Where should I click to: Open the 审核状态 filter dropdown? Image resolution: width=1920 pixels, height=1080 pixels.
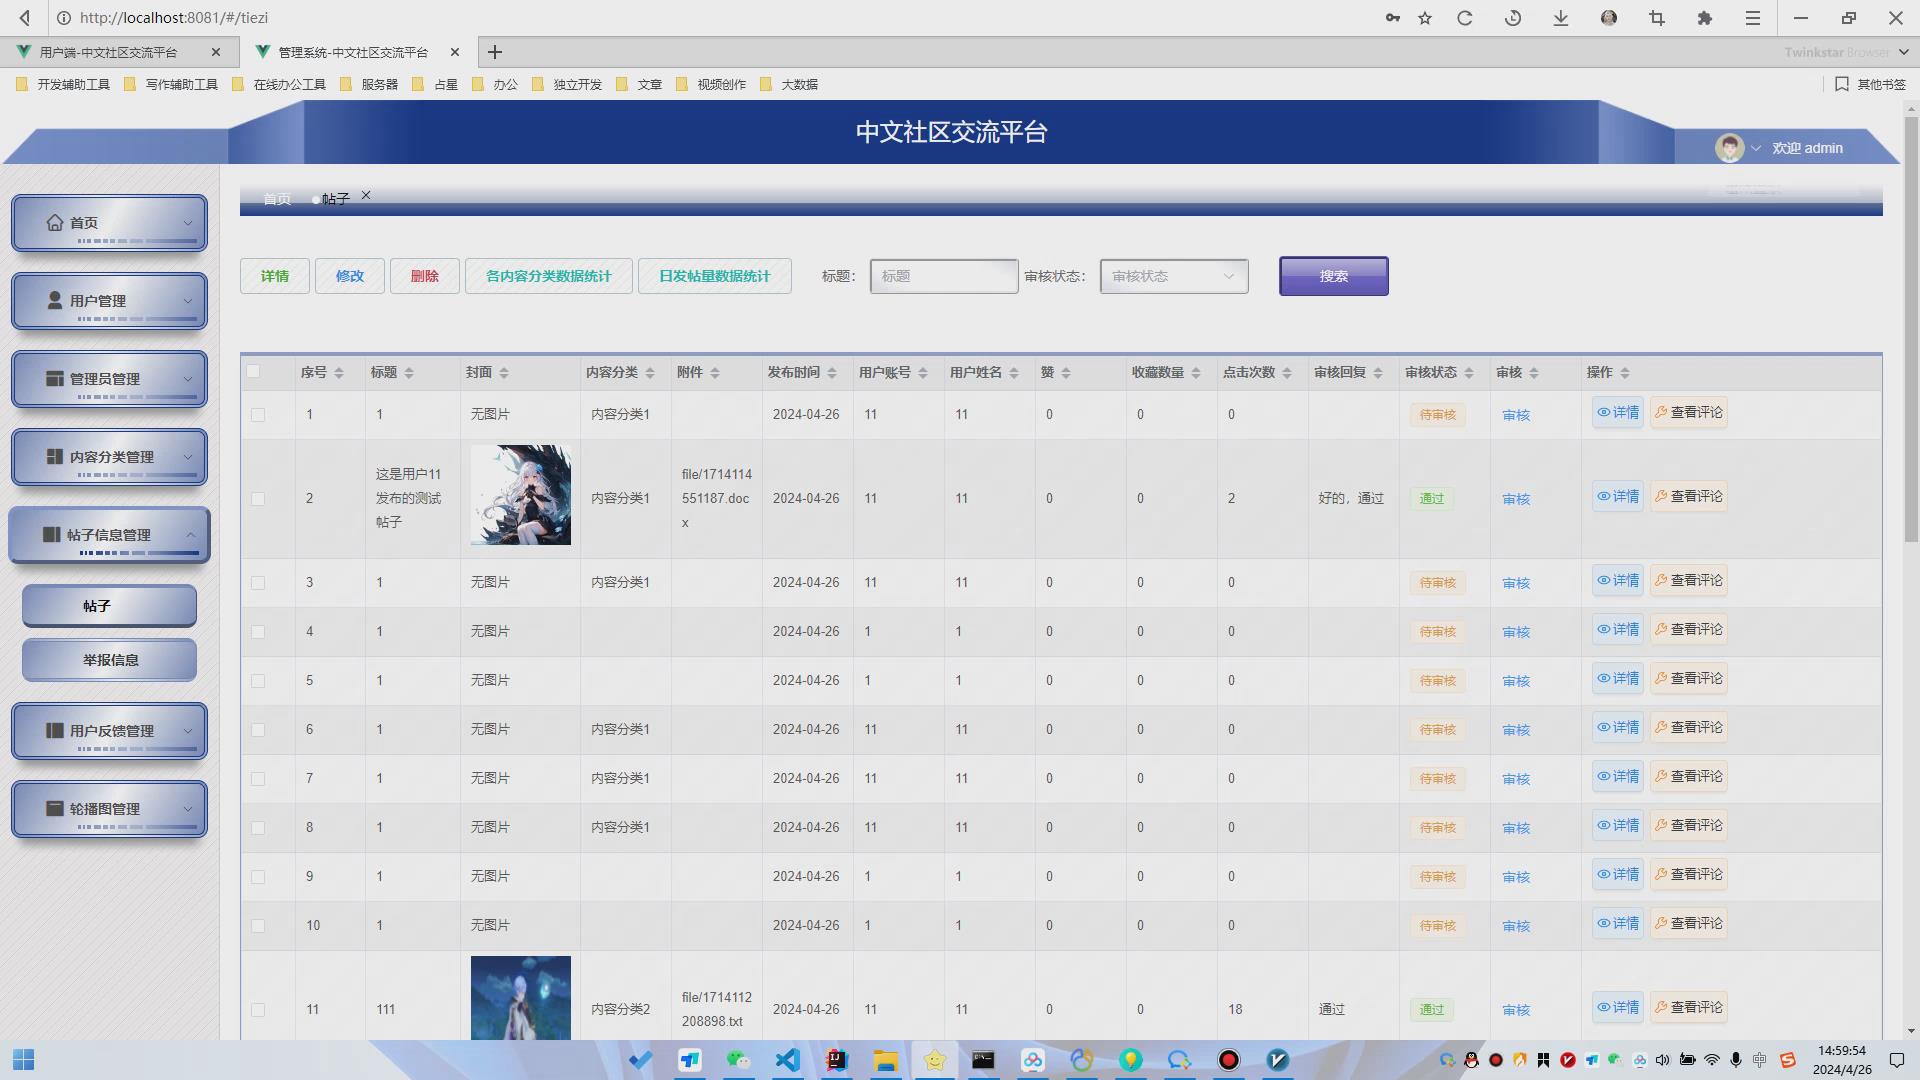point(1172,276)
